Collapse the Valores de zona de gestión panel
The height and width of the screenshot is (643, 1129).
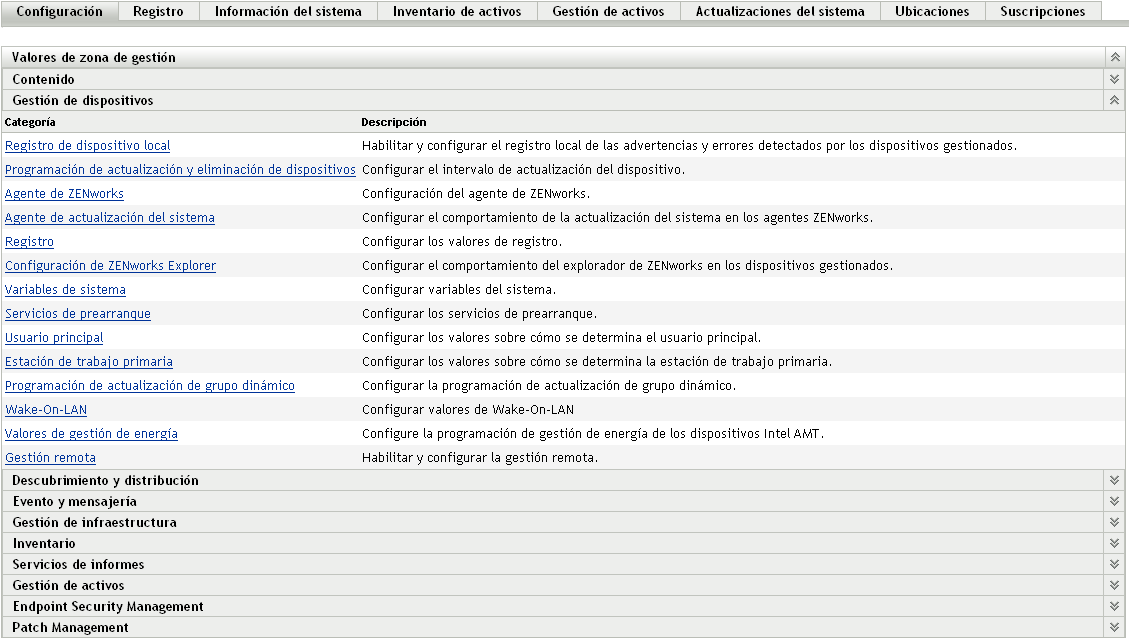pos(1114,58)
